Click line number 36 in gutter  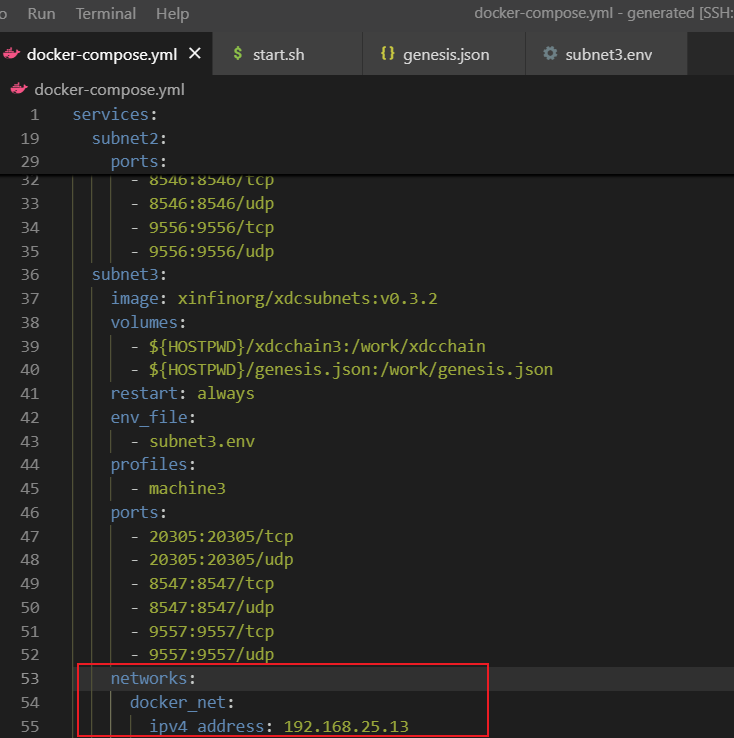pyautogui.click(x=30, y=274)
